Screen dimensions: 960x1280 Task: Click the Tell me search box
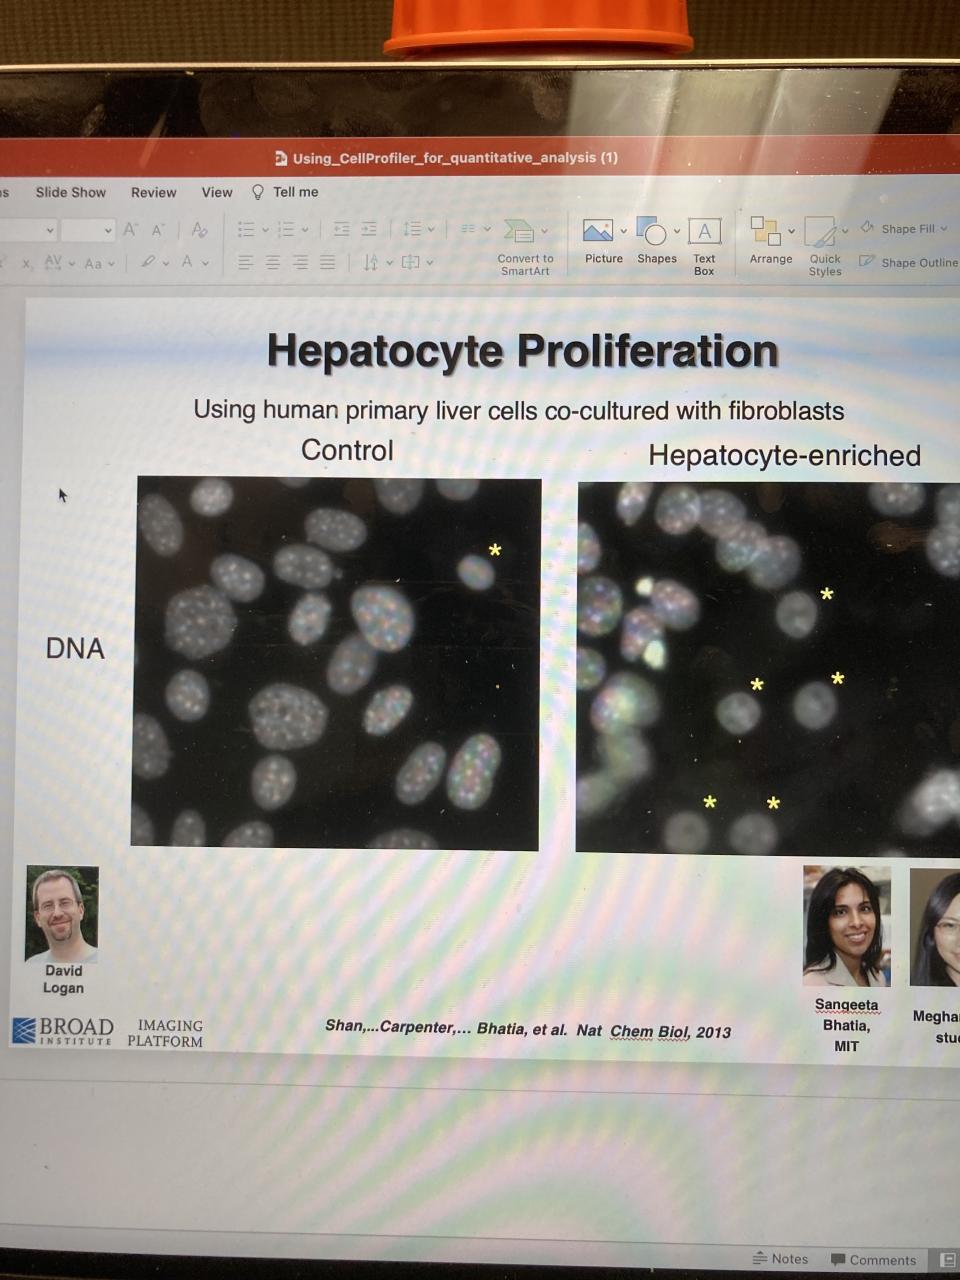click(285, 192)
